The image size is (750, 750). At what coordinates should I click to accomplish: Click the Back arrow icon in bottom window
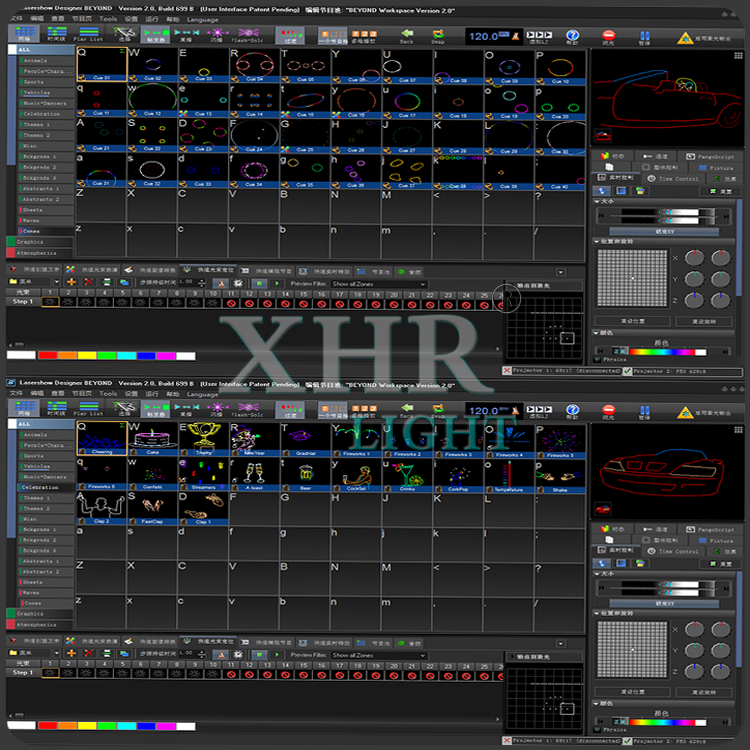click(x=407, y=409)
